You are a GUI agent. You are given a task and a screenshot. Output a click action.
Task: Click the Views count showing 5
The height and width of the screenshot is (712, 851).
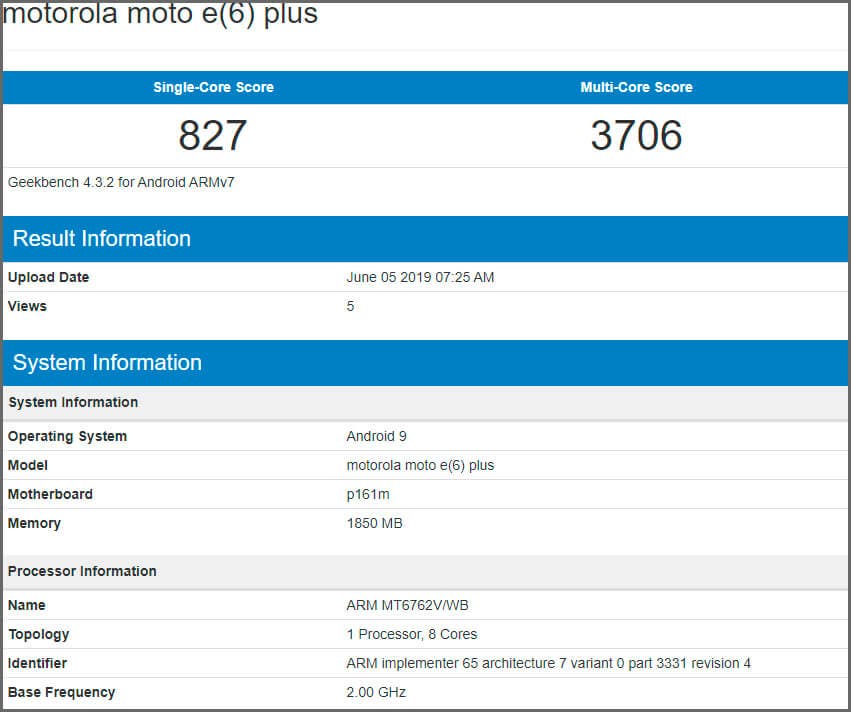349,306
